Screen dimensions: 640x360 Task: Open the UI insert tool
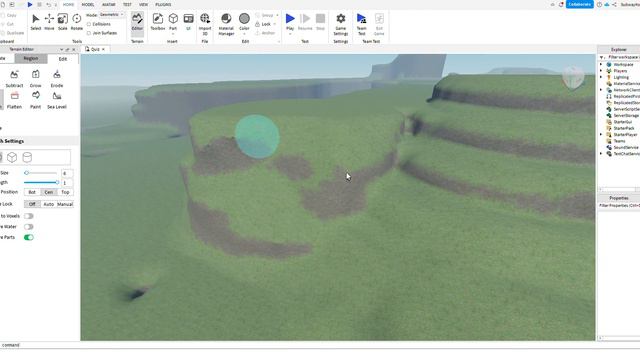pos(188,22)
